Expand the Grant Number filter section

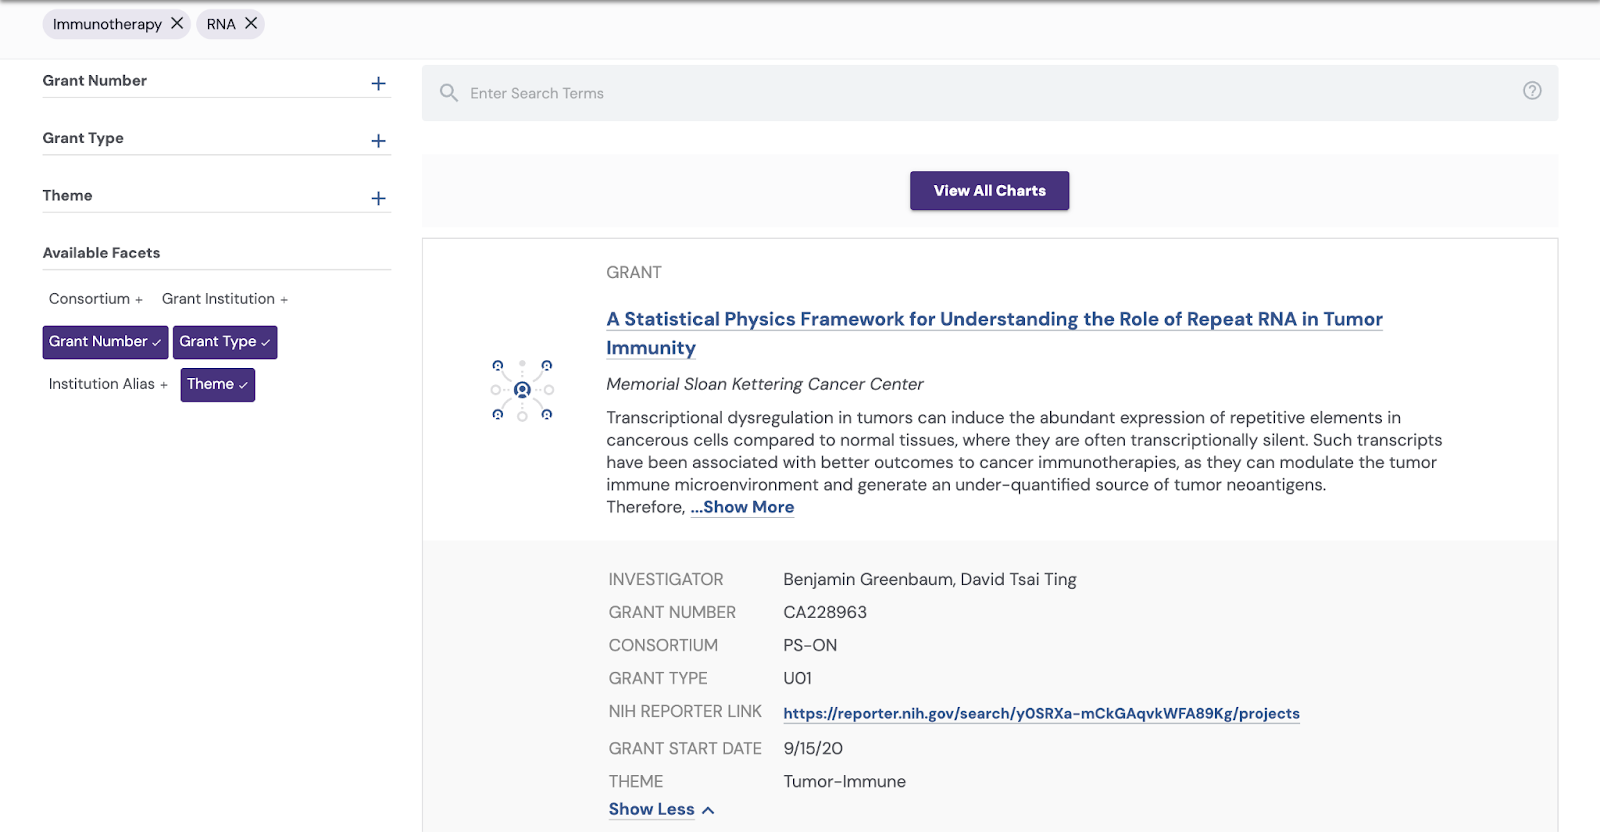pyautogui.click(x=378, y=83)
